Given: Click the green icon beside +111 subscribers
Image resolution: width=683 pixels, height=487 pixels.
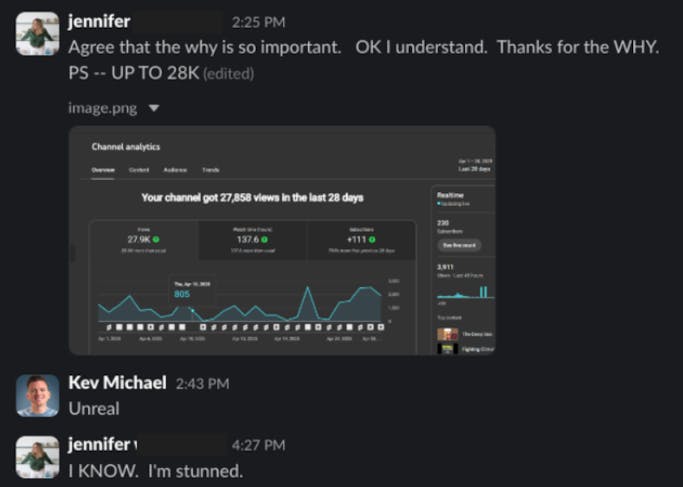Looking at the screenshot, I should 372,239.
